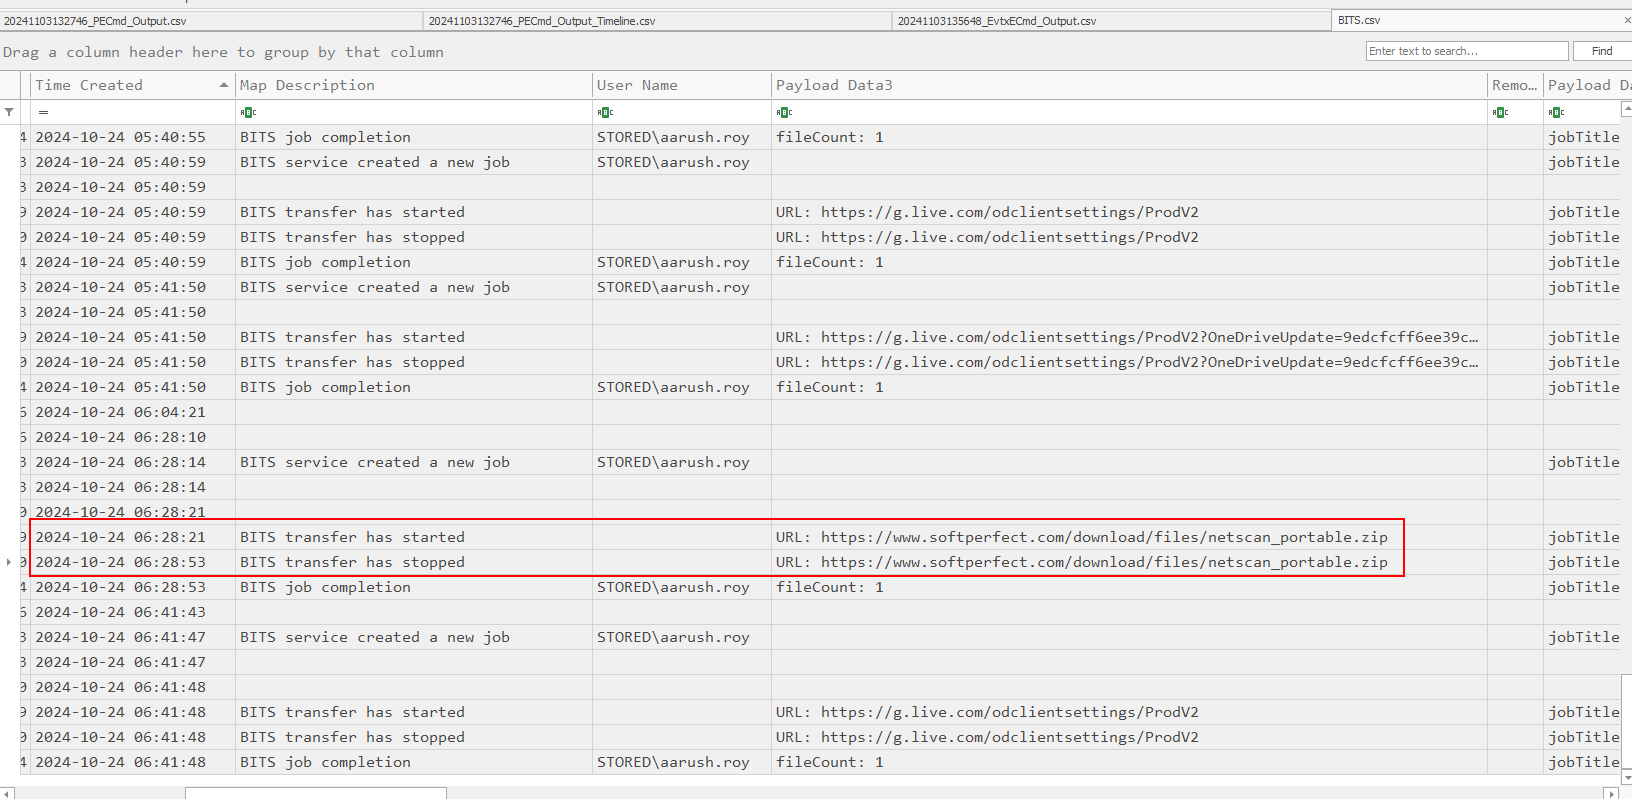The image size is (1632, 799).
Task: Open the Remo... column filter ABC icon
Action: (x=1500, y=112)
